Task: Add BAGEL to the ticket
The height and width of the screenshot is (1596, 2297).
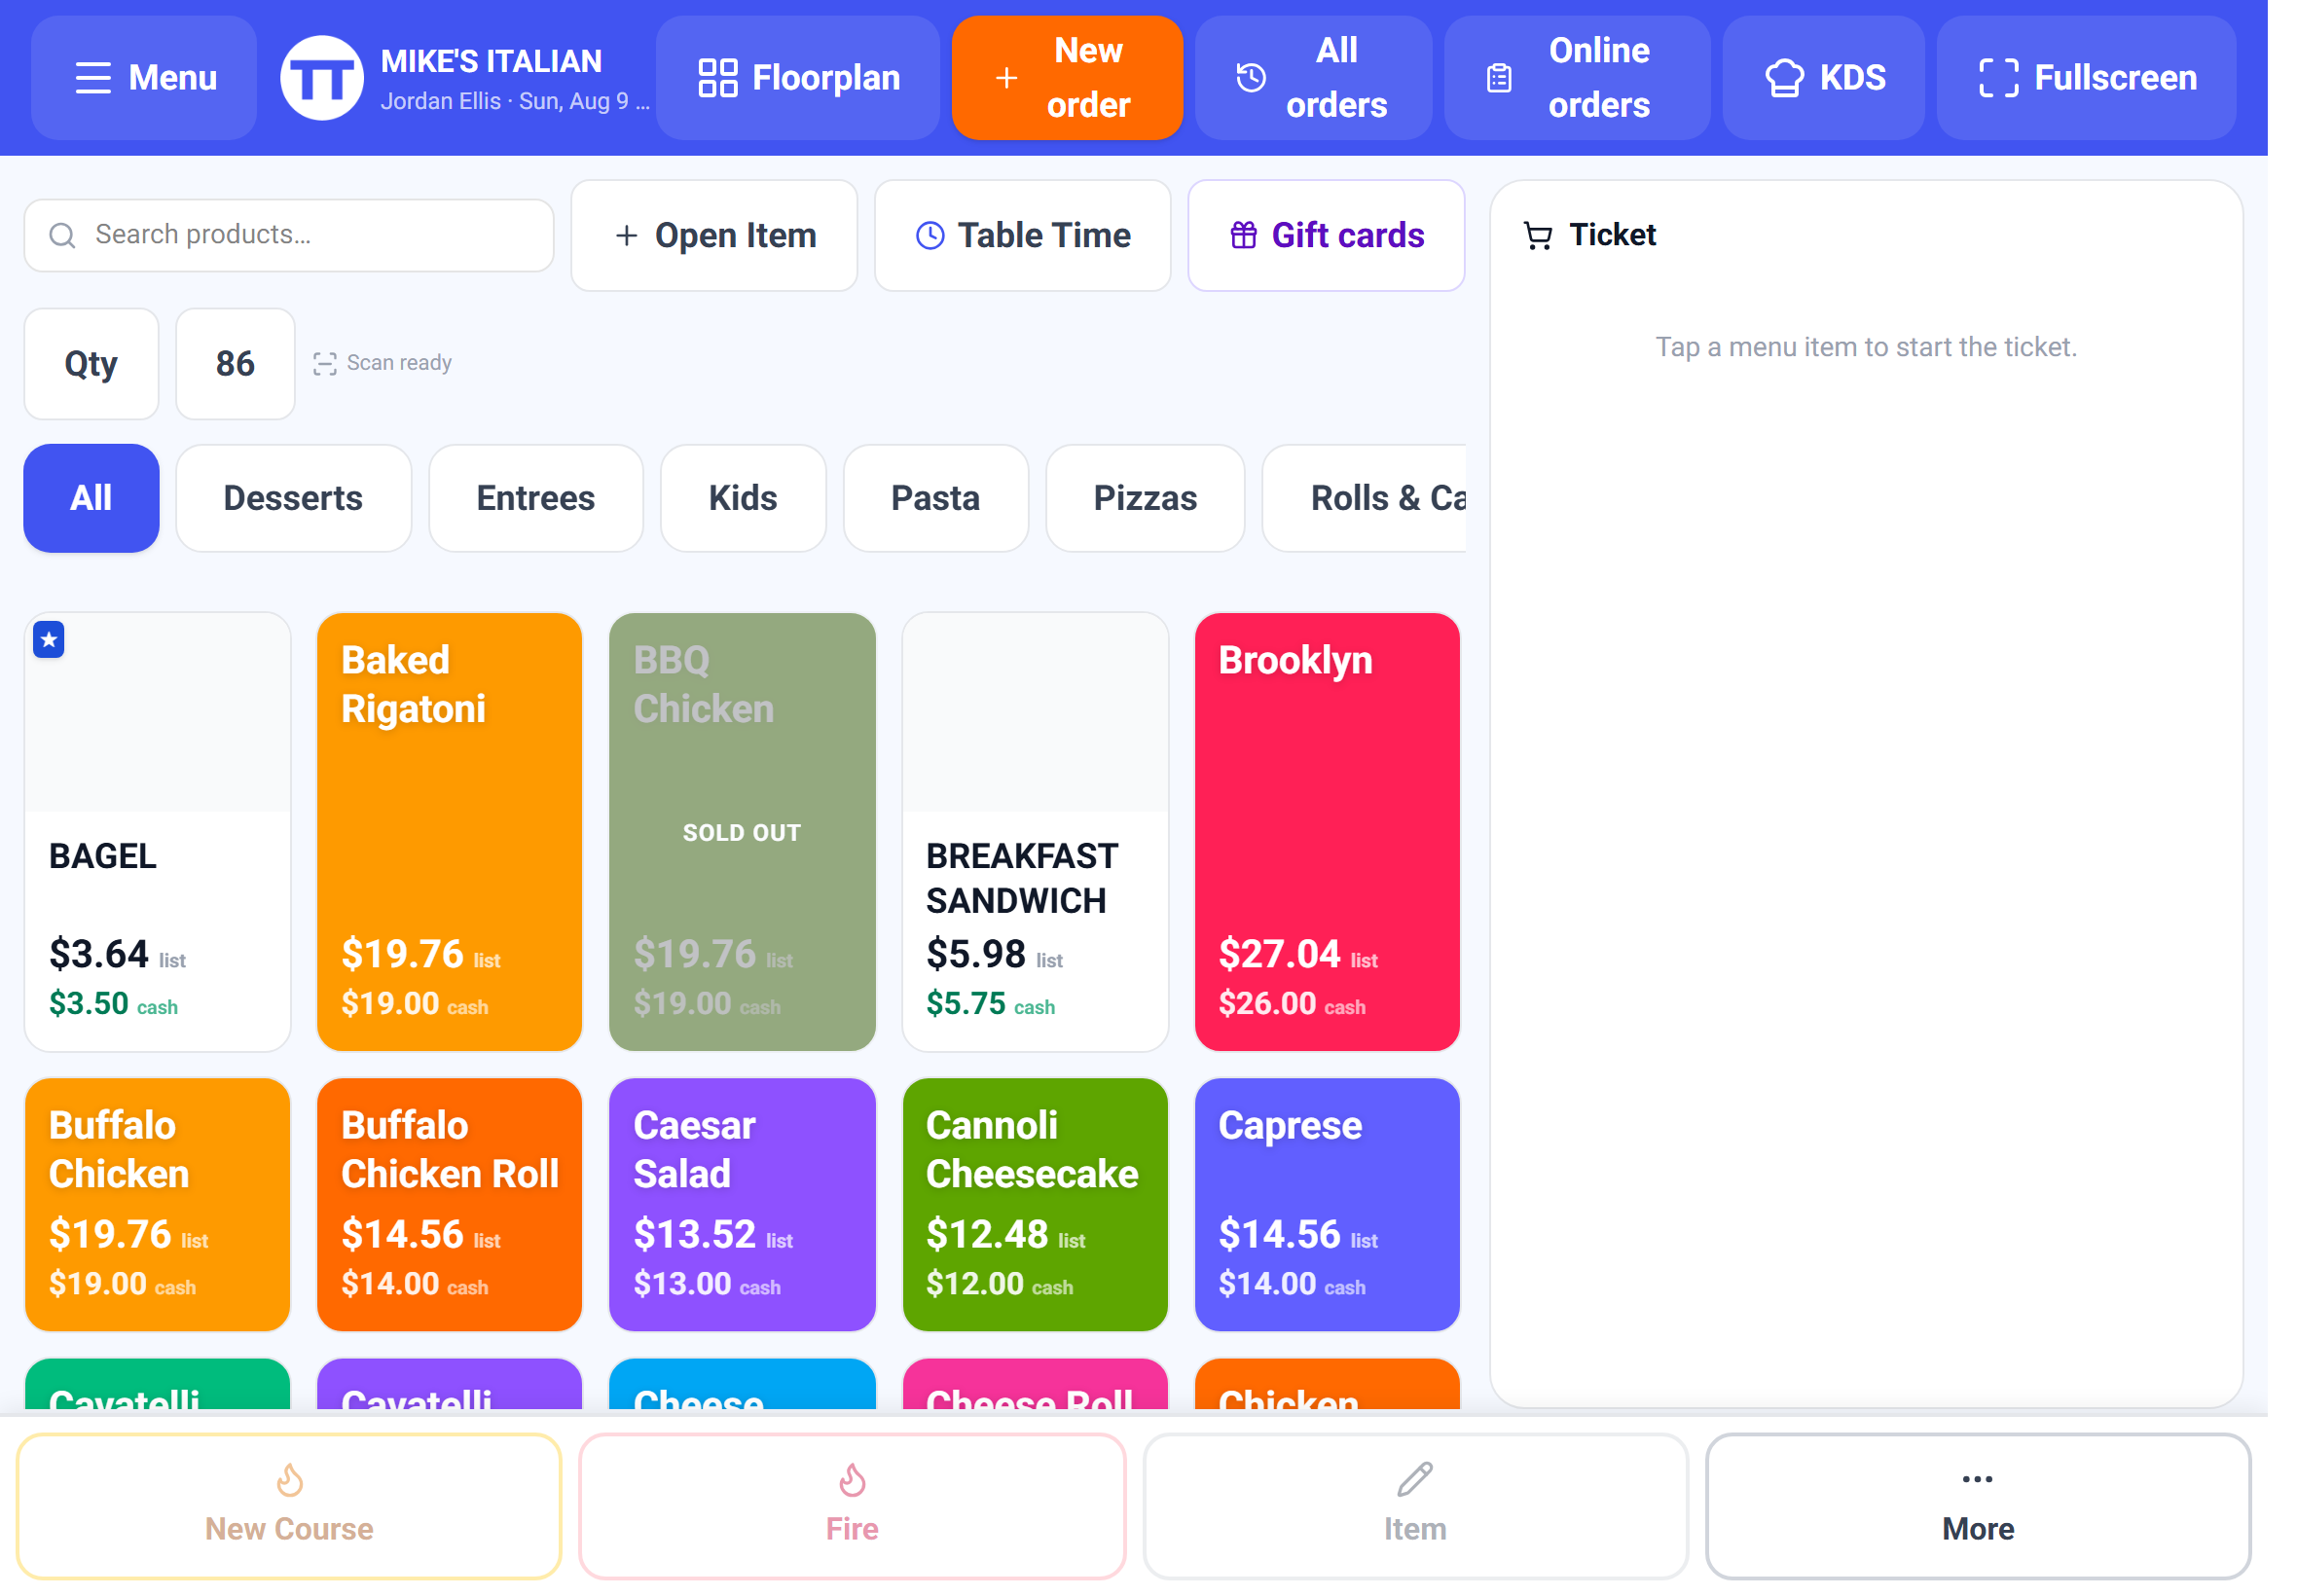Action: click(x=157, y=832)
